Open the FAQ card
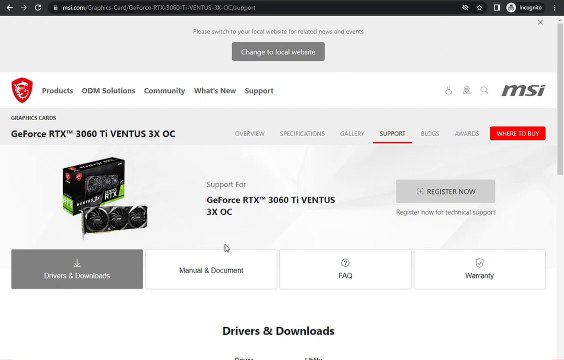564x360 pixels. tap(345, 269)
